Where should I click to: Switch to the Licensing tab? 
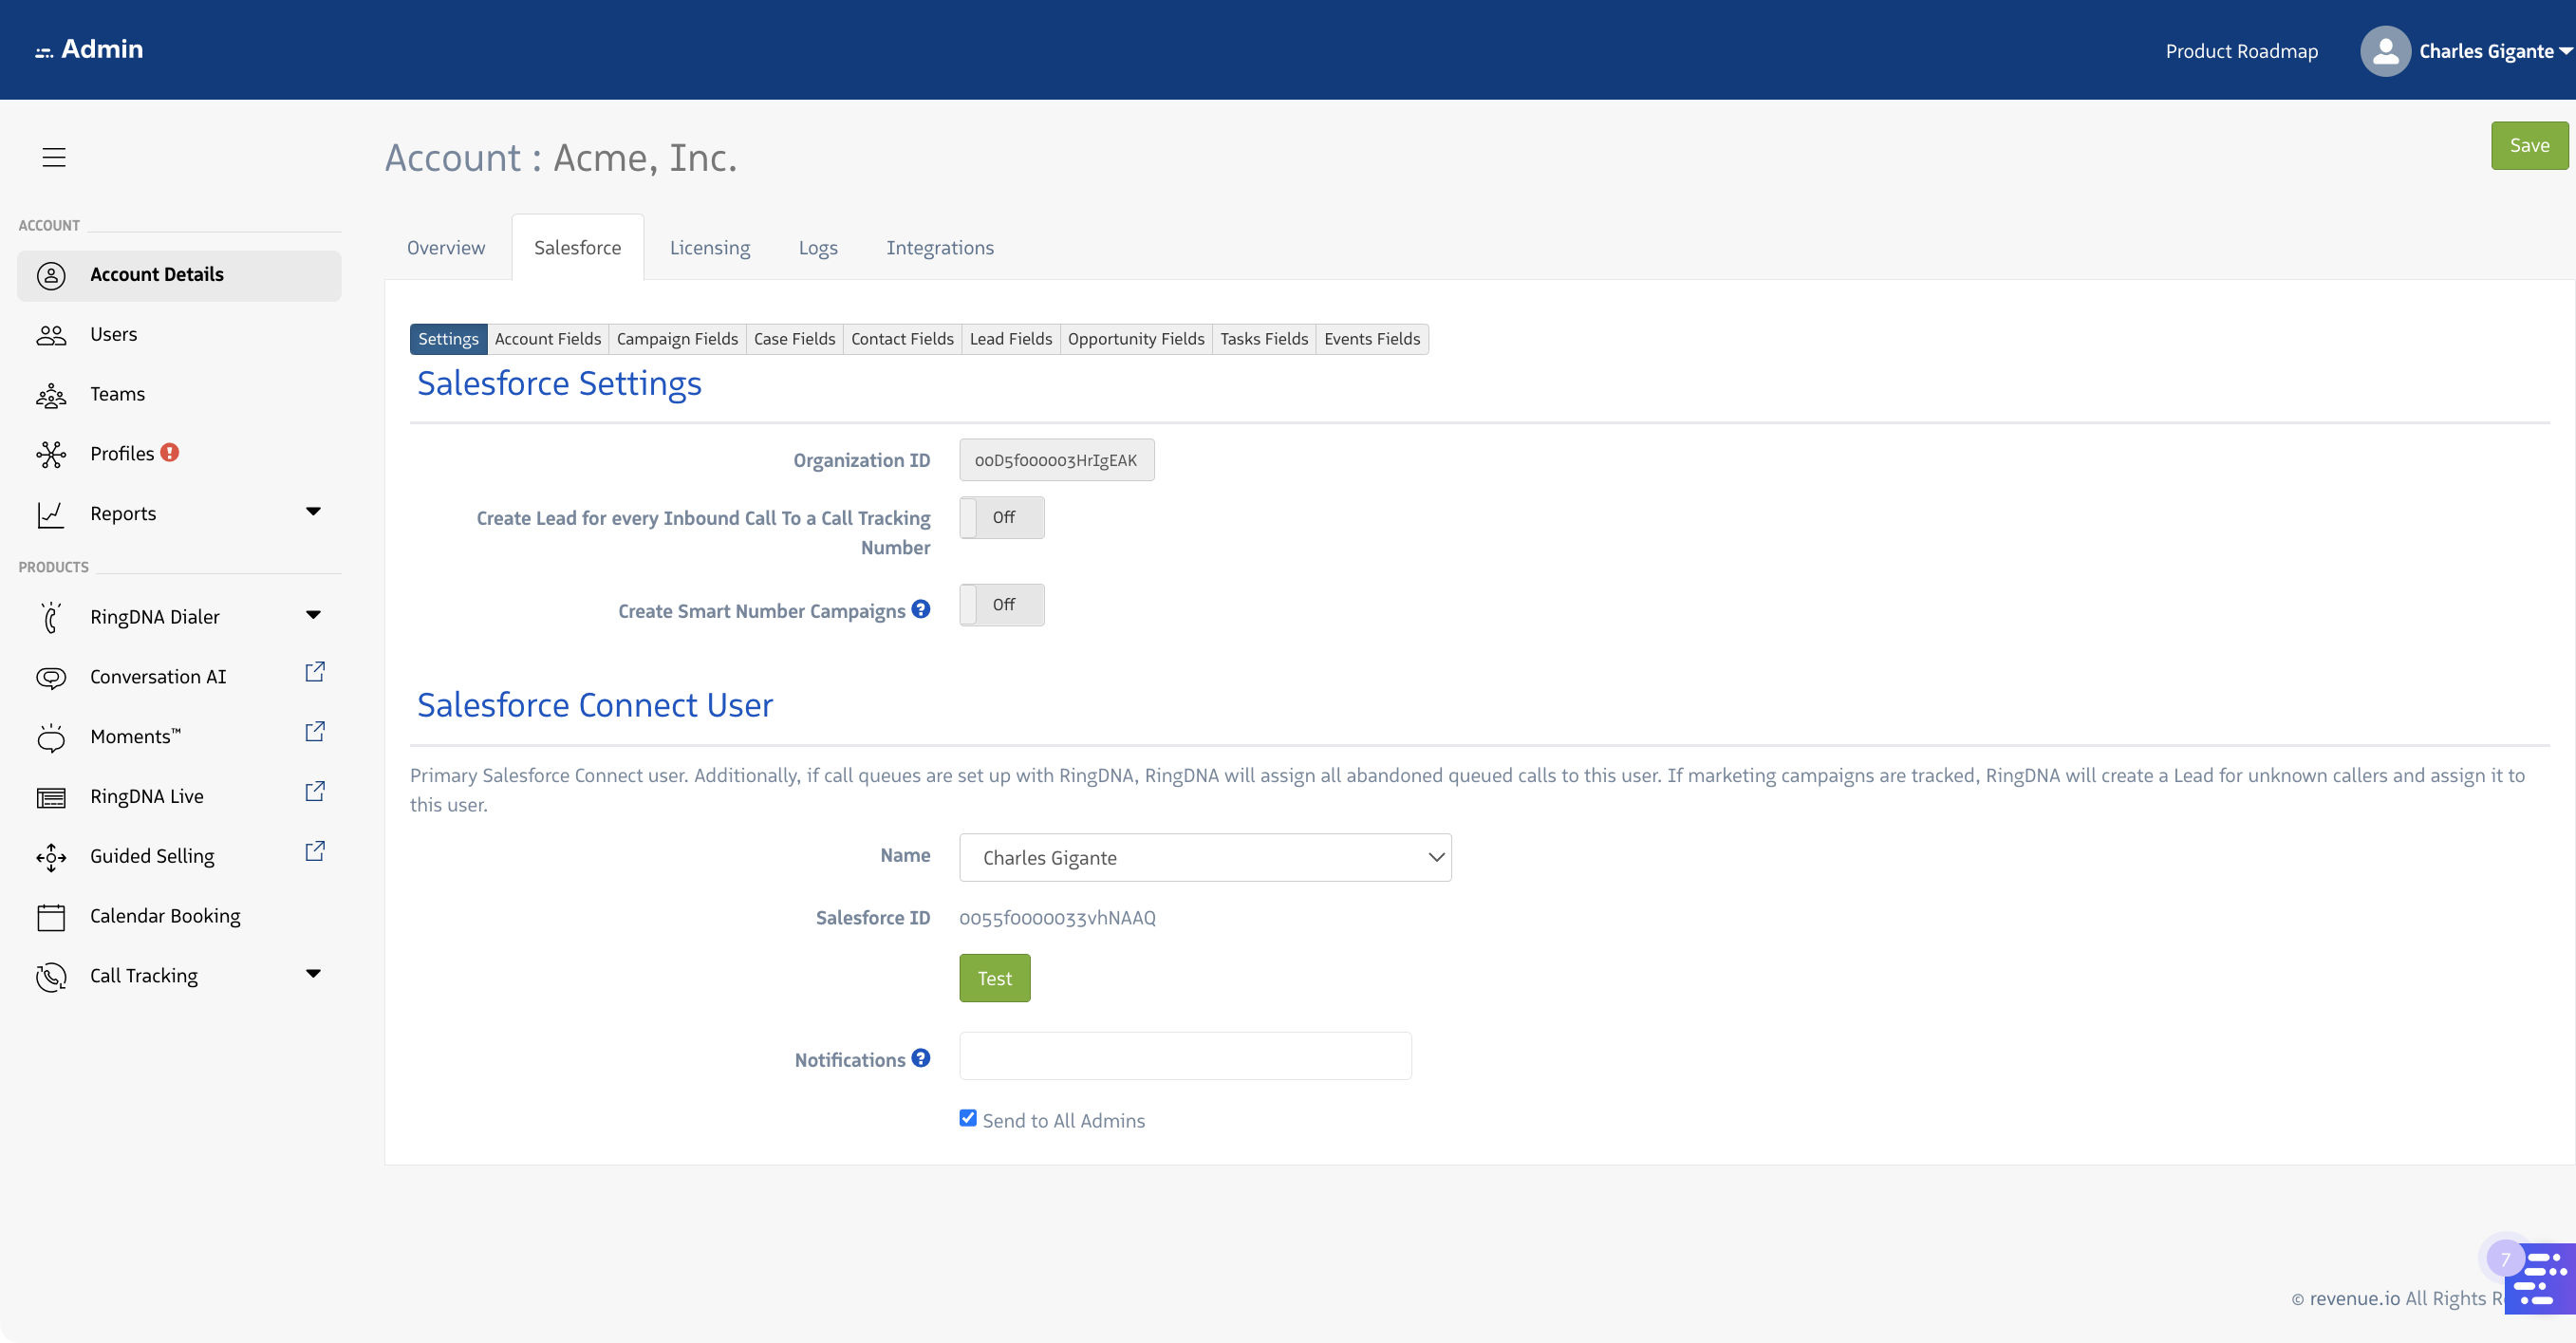[x=710, y=248]
